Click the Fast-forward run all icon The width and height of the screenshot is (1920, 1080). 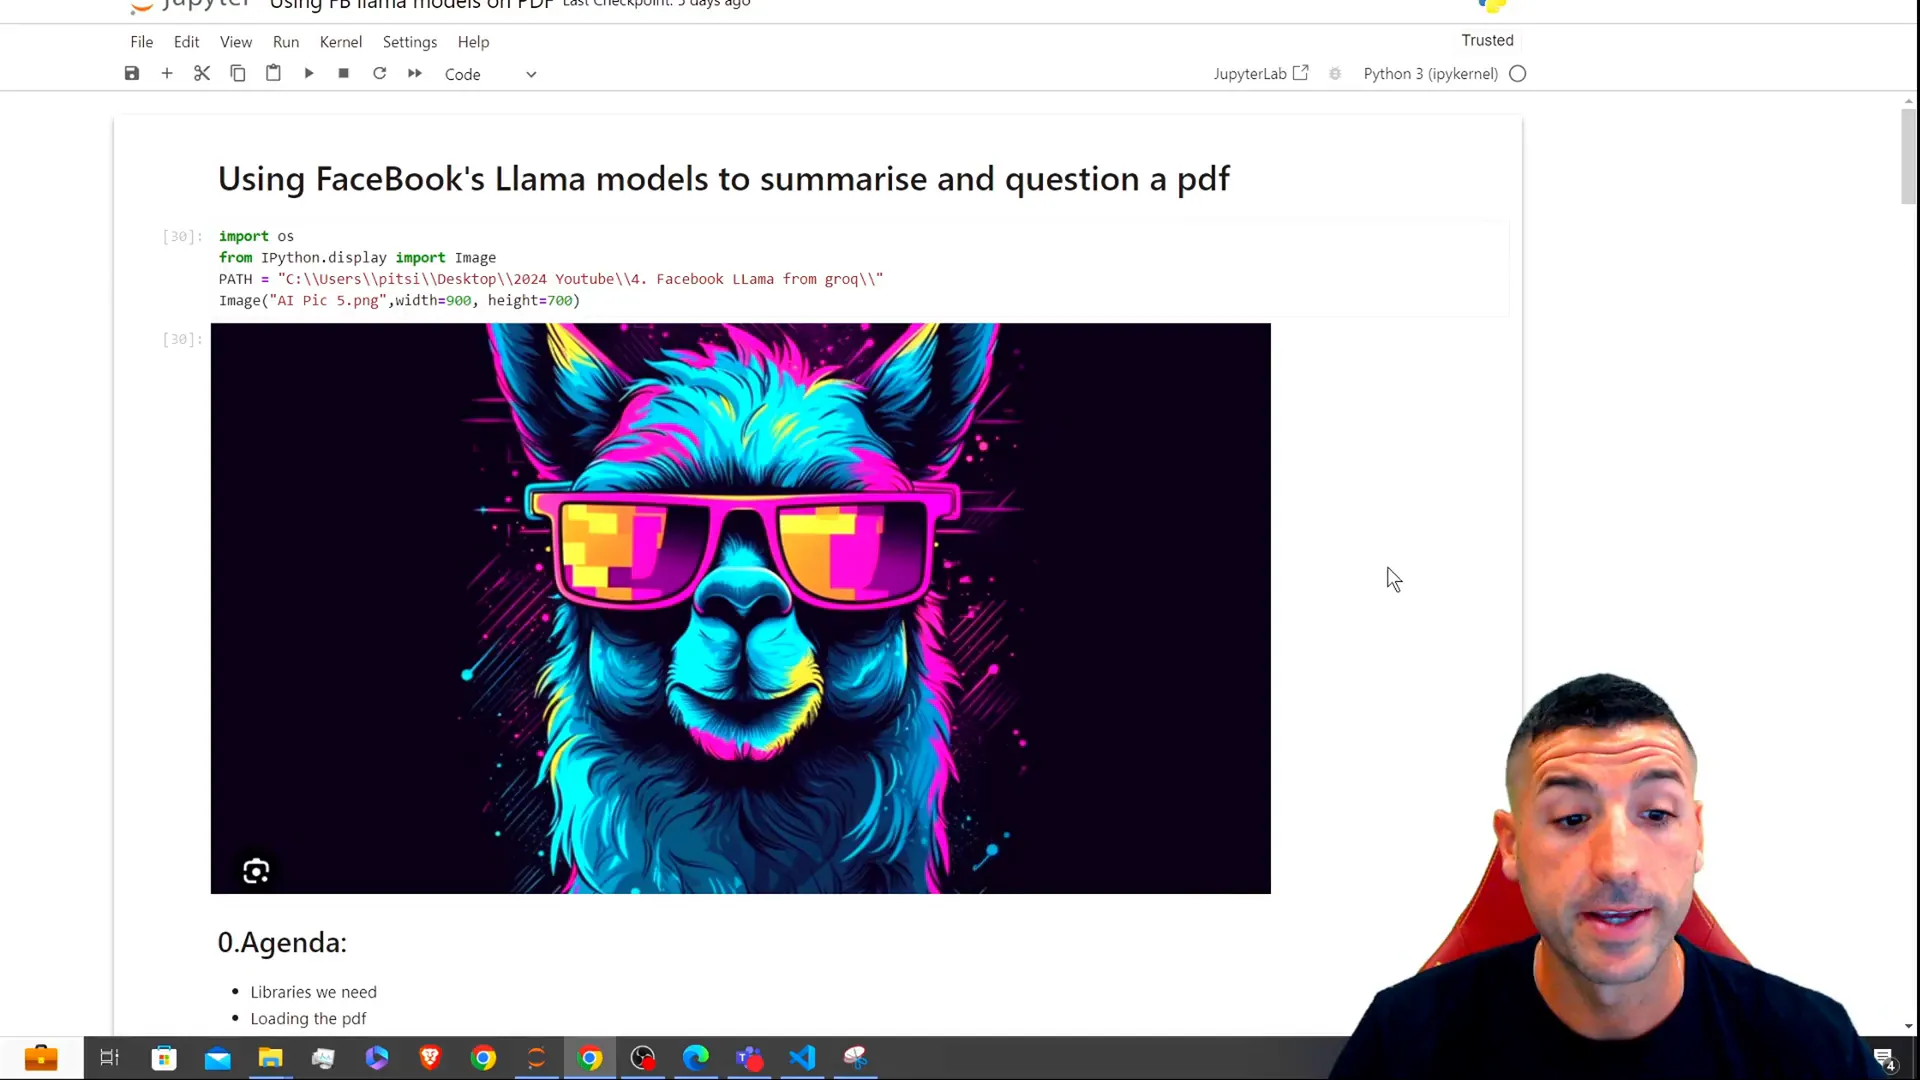click(415, 74)
